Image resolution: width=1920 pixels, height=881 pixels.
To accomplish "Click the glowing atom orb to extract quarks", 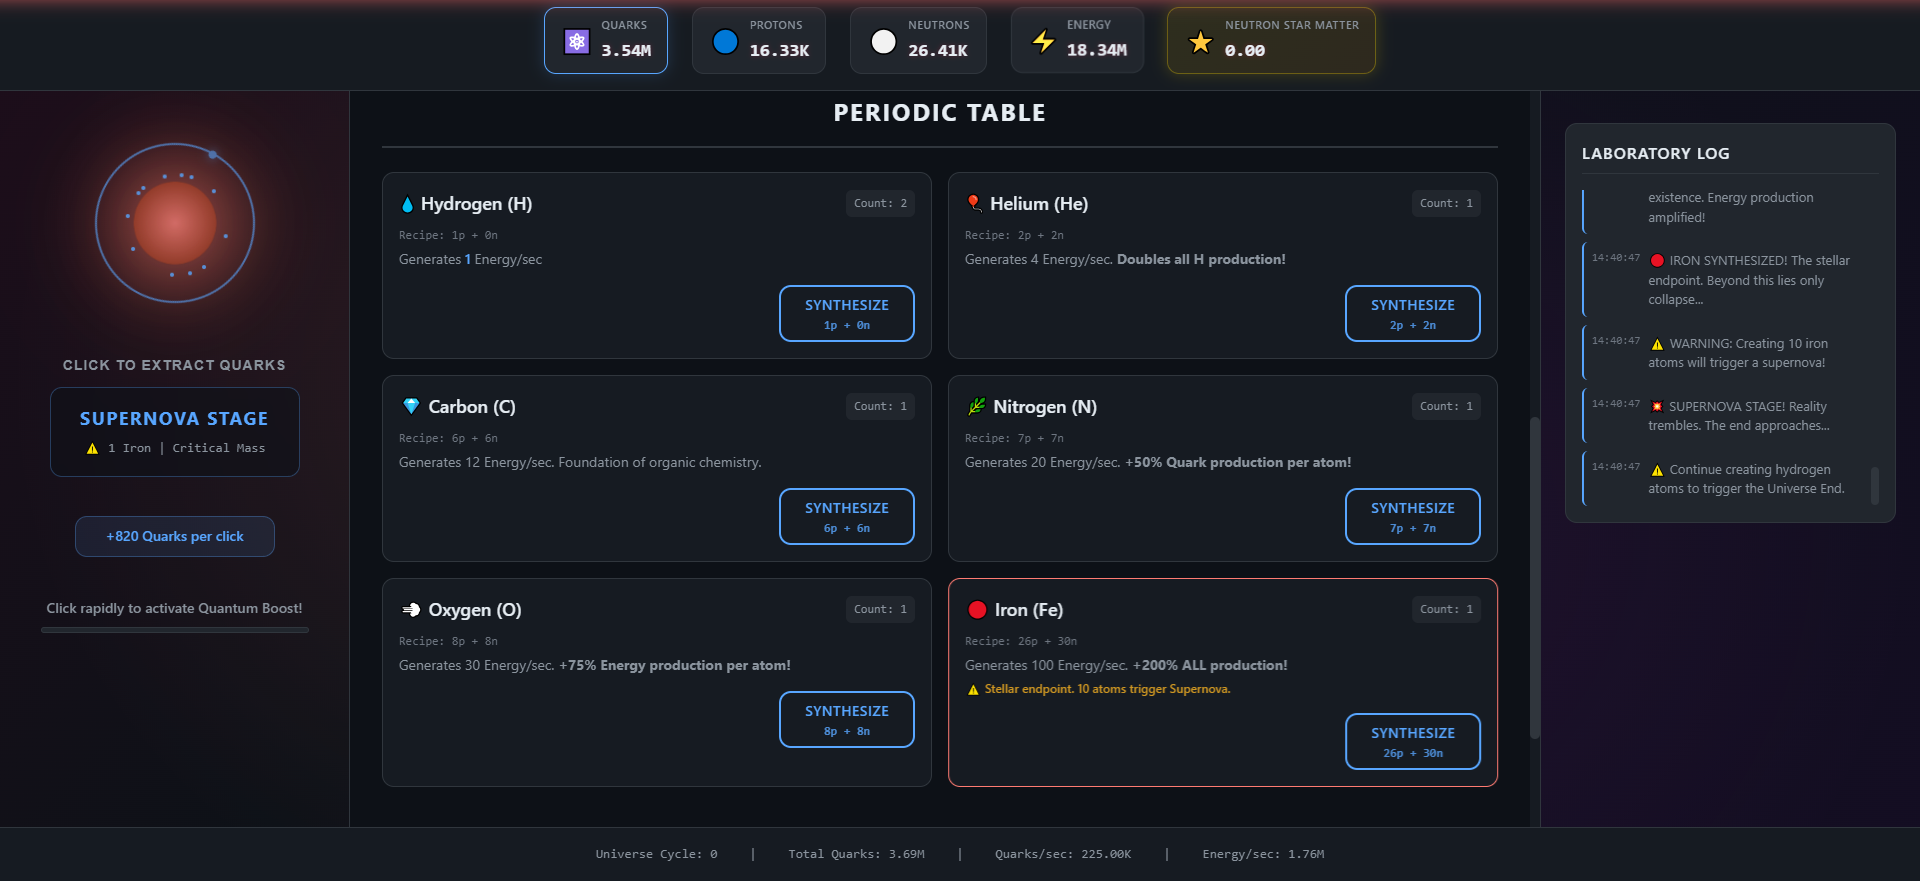I will tap(175, 223).
